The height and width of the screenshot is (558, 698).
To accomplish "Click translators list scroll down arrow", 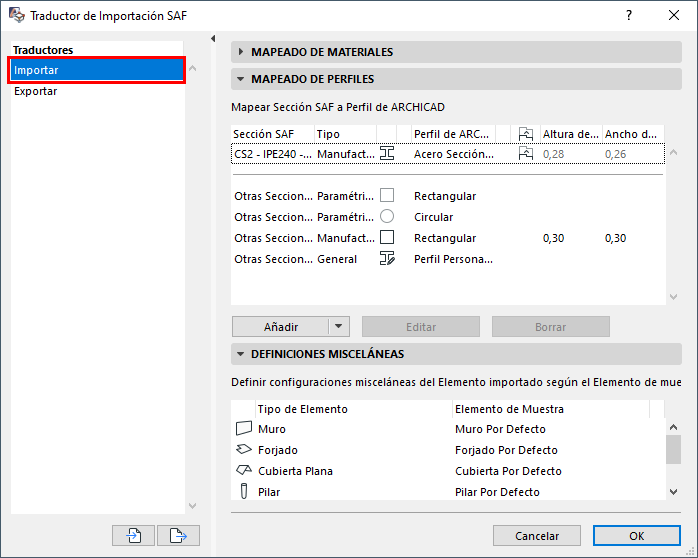I will (x=193, y=505).
